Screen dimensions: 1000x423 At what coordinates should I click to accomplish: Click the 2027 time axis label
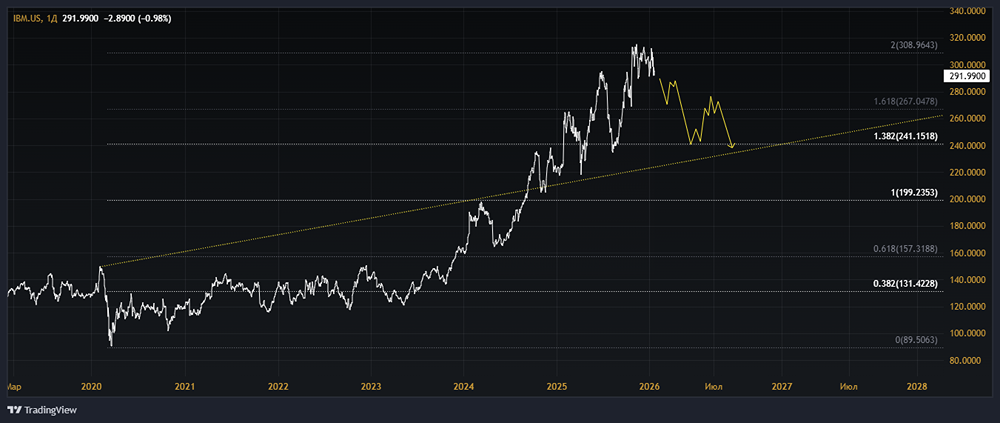click(782, 387)
